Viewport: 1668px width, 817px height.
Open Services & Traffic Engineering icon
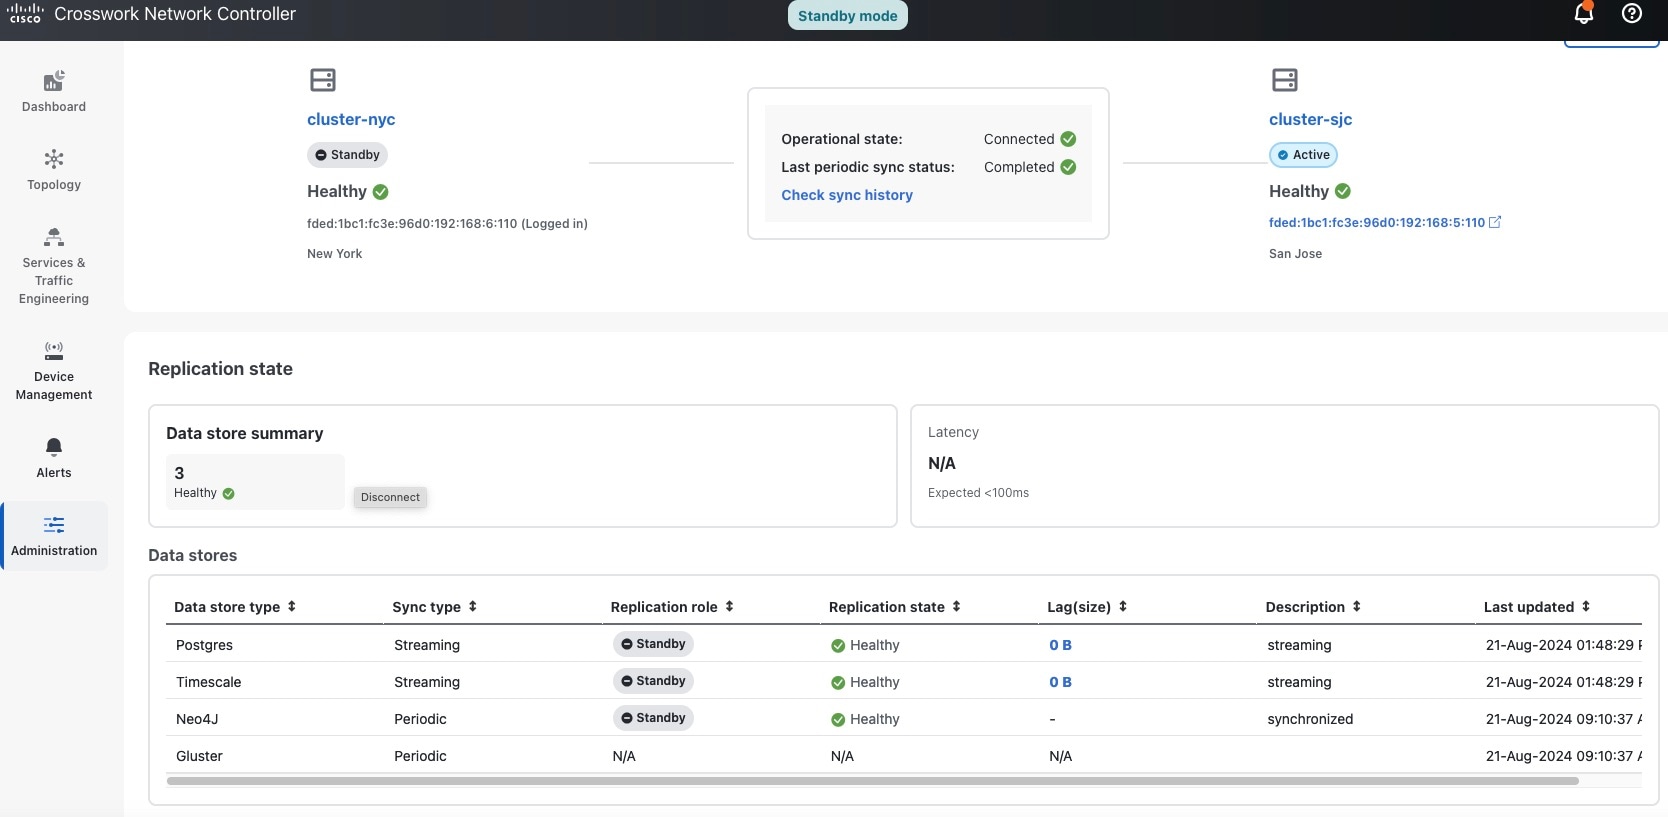pyautogui.click(x=54, y=237)
